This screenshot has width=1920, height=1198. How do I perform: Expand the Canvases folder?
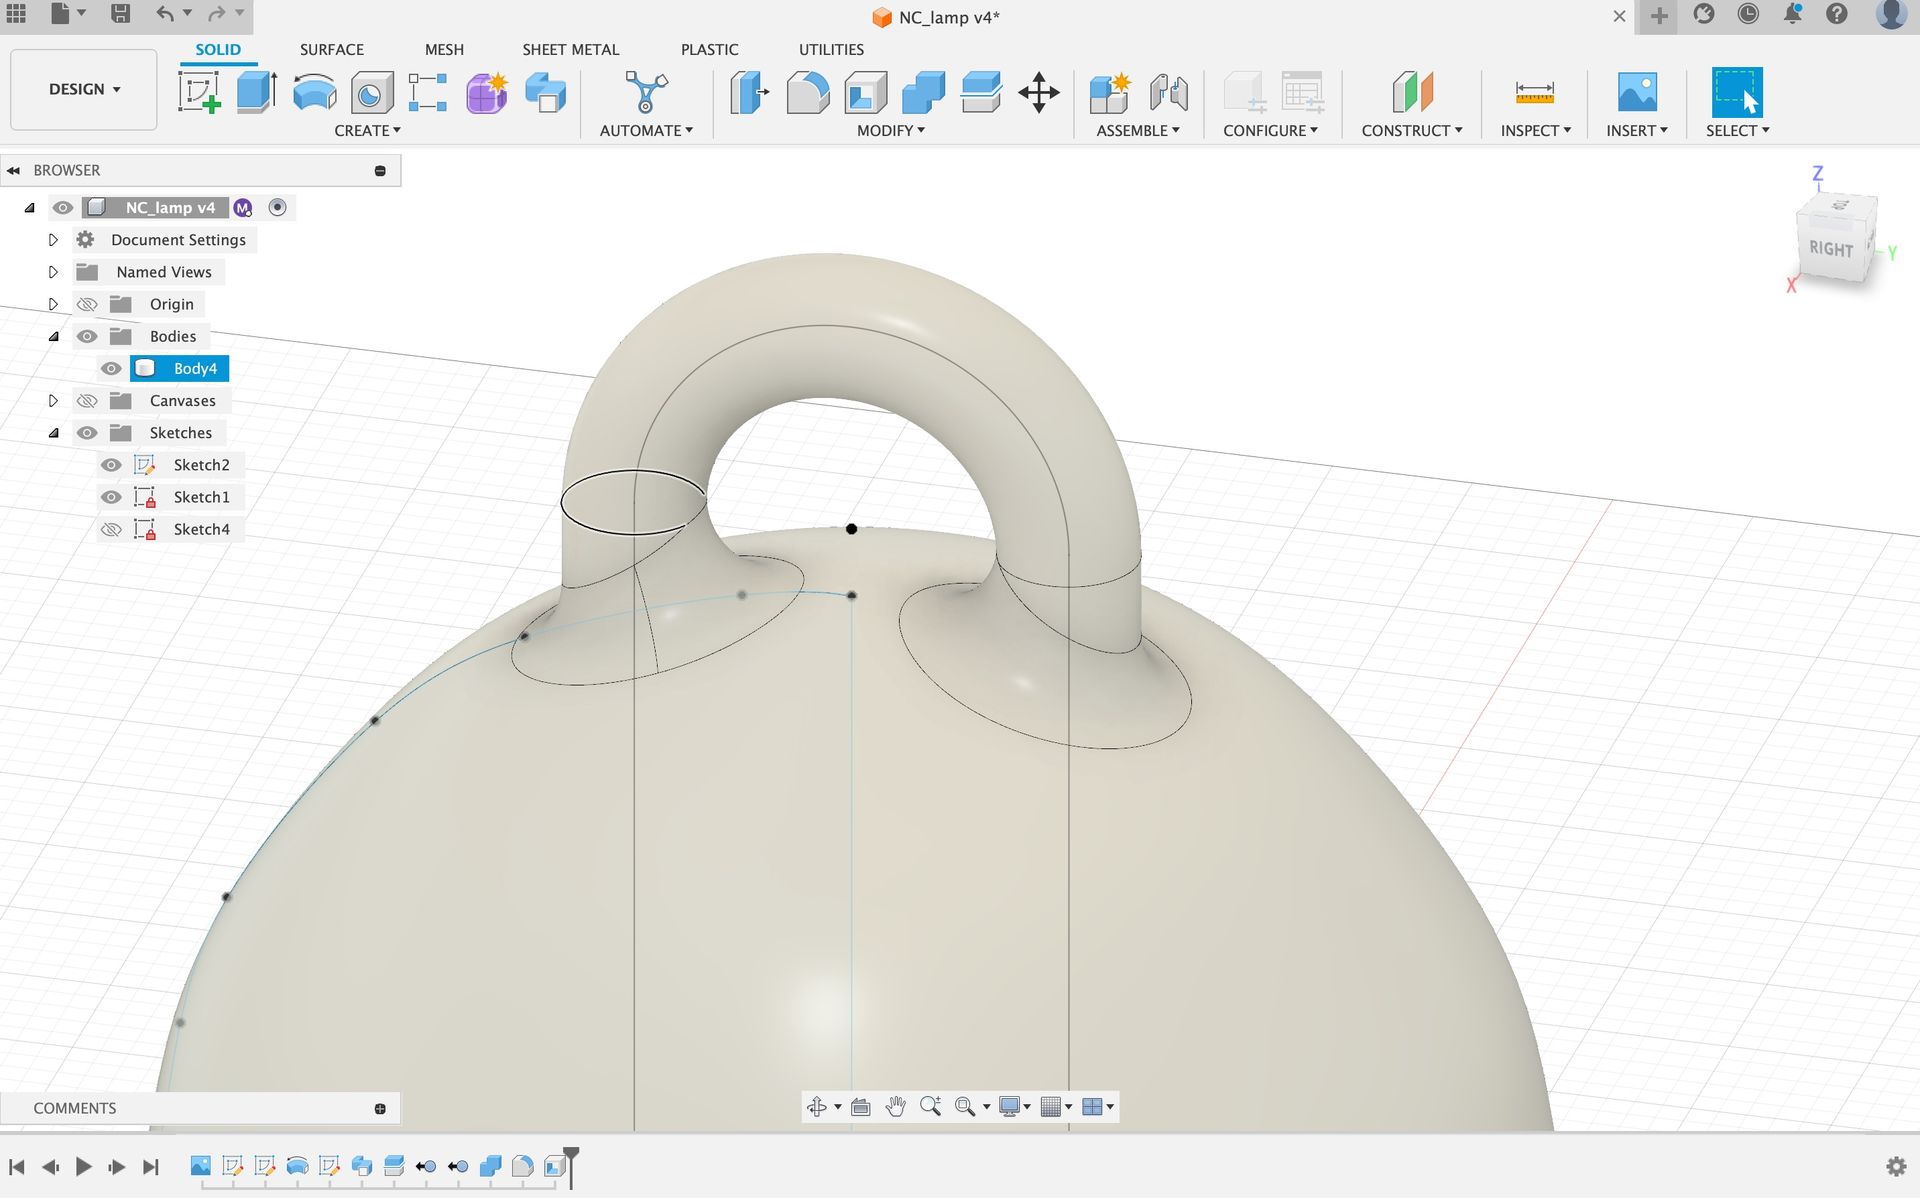coord(53,401)
